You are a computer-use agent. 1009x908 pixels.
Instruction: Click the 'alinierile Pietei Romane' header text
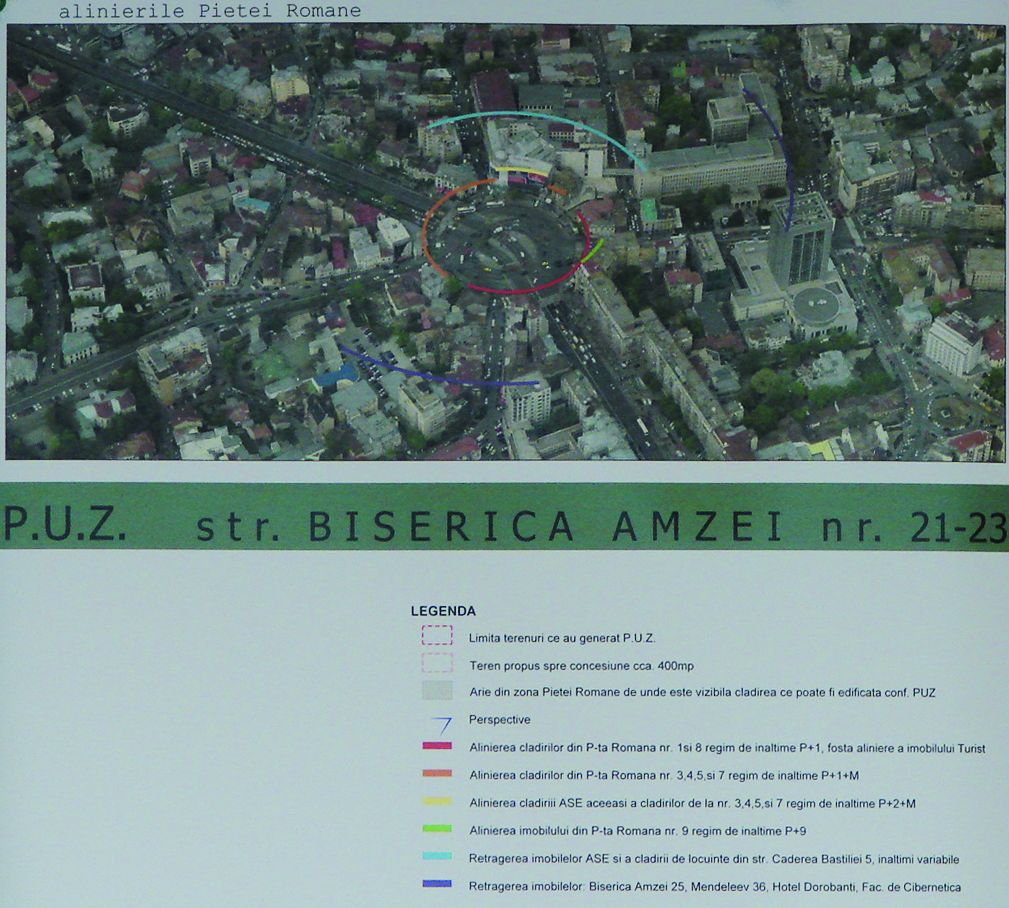point(210,11)
